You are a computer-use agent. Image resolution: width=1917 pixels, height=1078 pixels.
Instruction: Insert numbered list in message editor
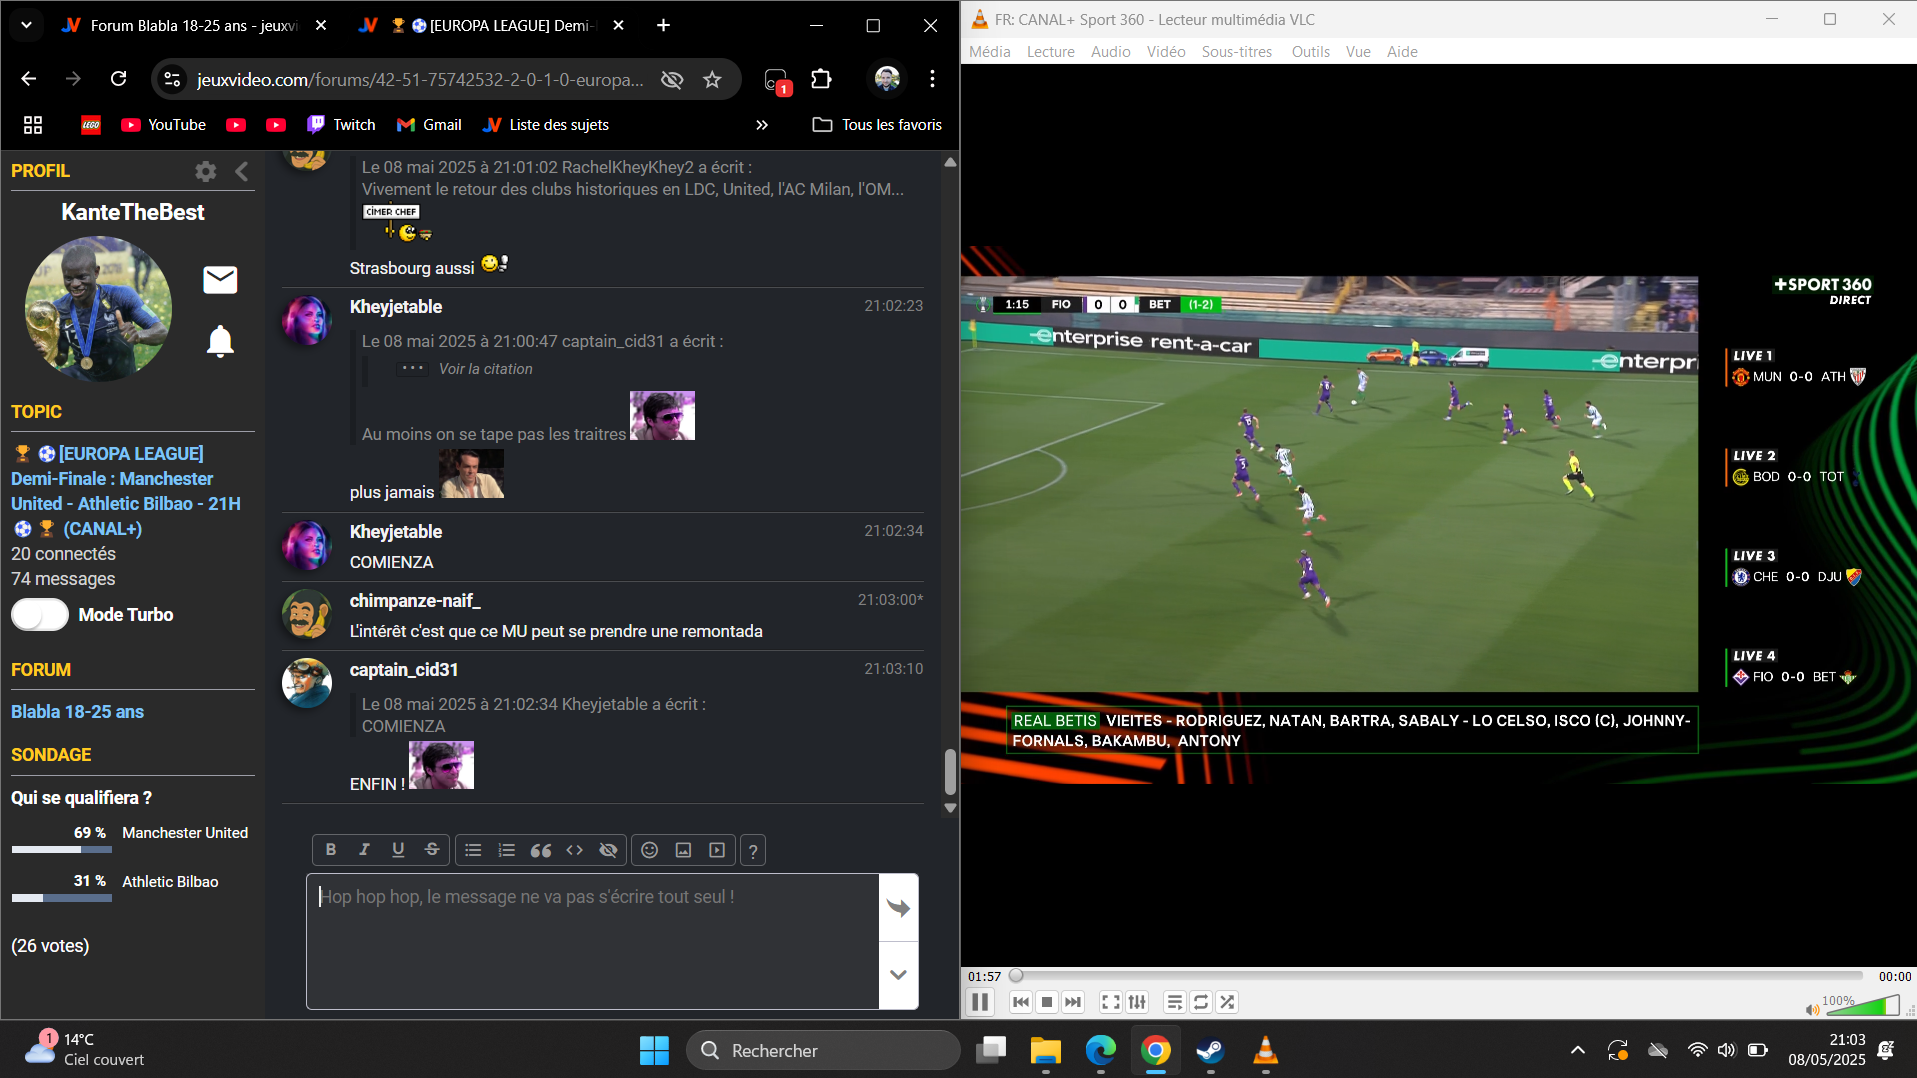507,850
